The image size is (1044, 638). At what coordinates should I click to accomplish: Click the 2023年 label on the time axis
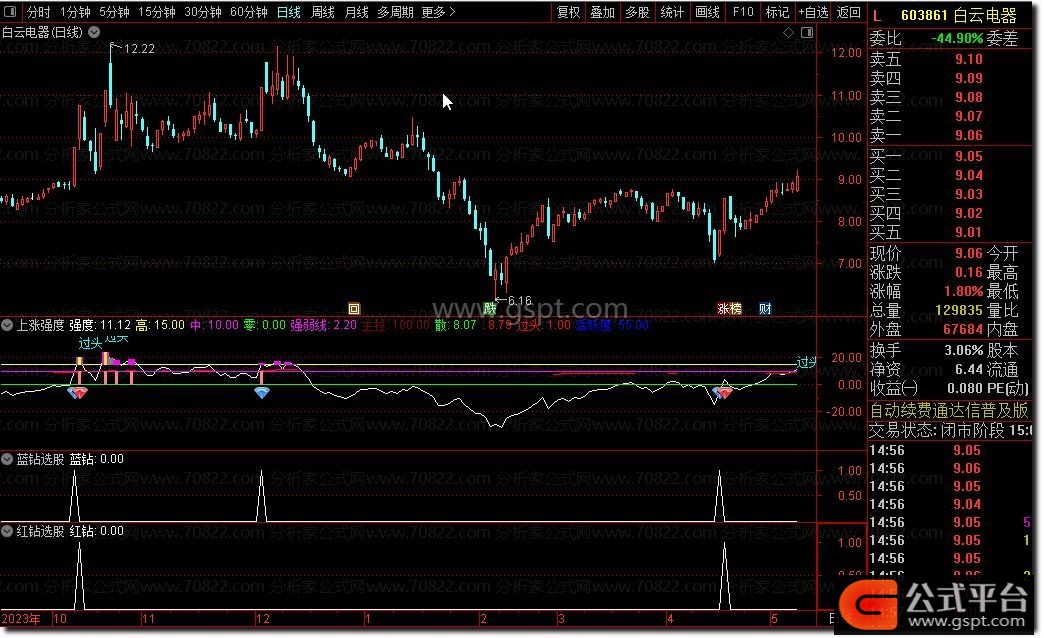coord(21,619)
